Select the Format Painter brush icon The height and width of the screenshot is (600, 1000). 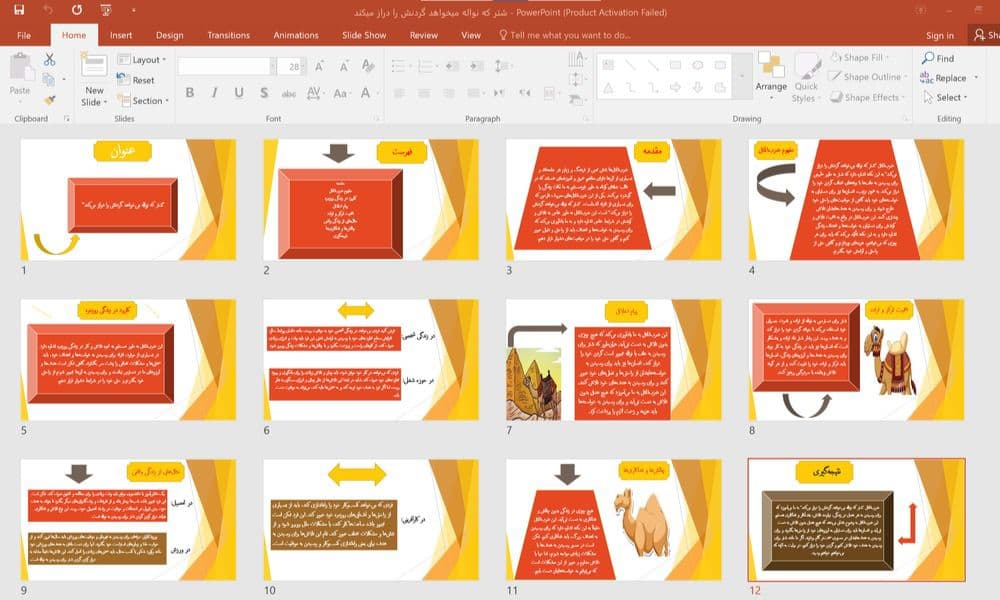pyautogui.click(x=49, y=100)
